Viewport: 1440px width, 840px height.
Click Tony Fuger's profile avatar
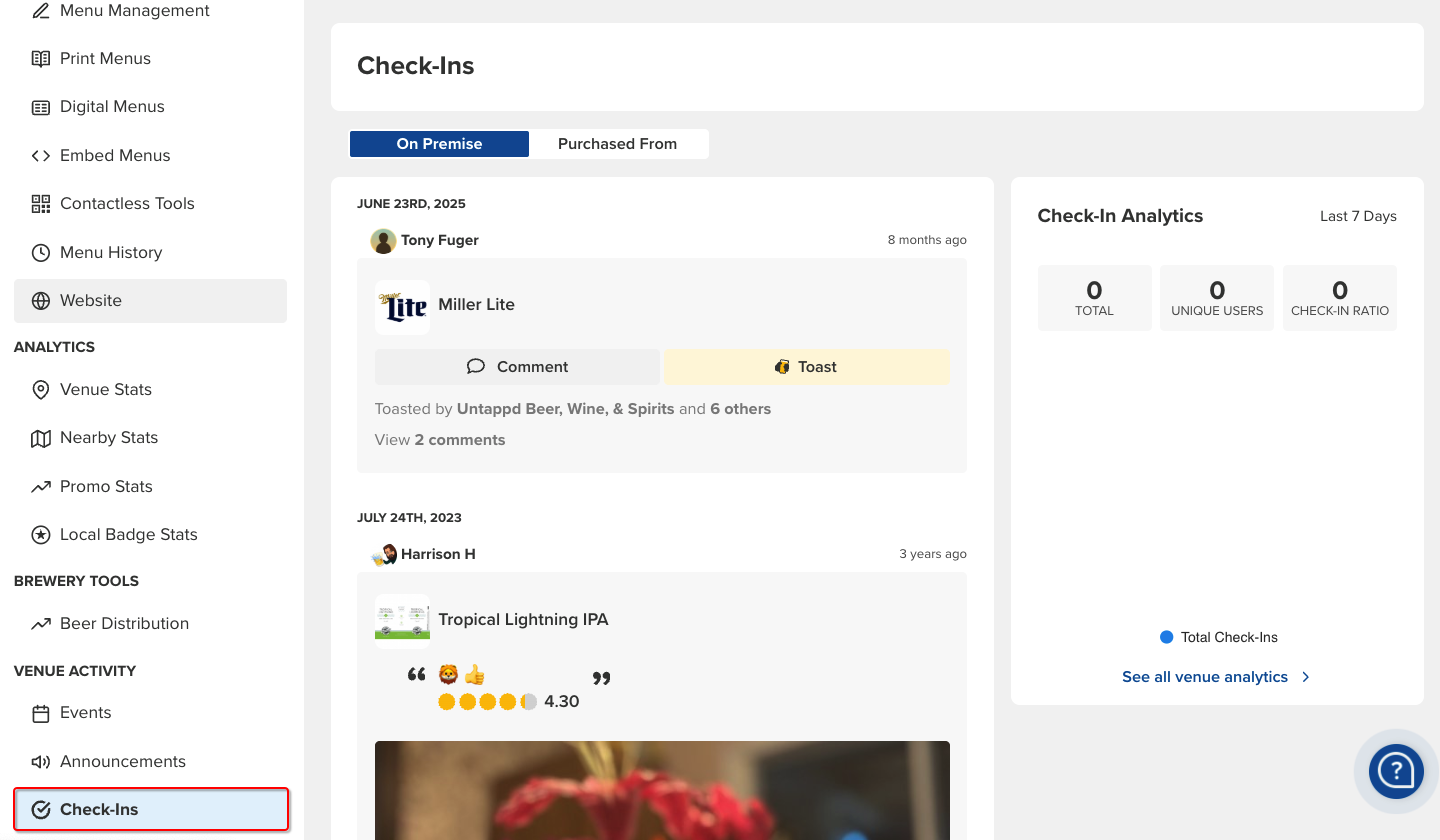pyautogui.click(x=383, y=241)
